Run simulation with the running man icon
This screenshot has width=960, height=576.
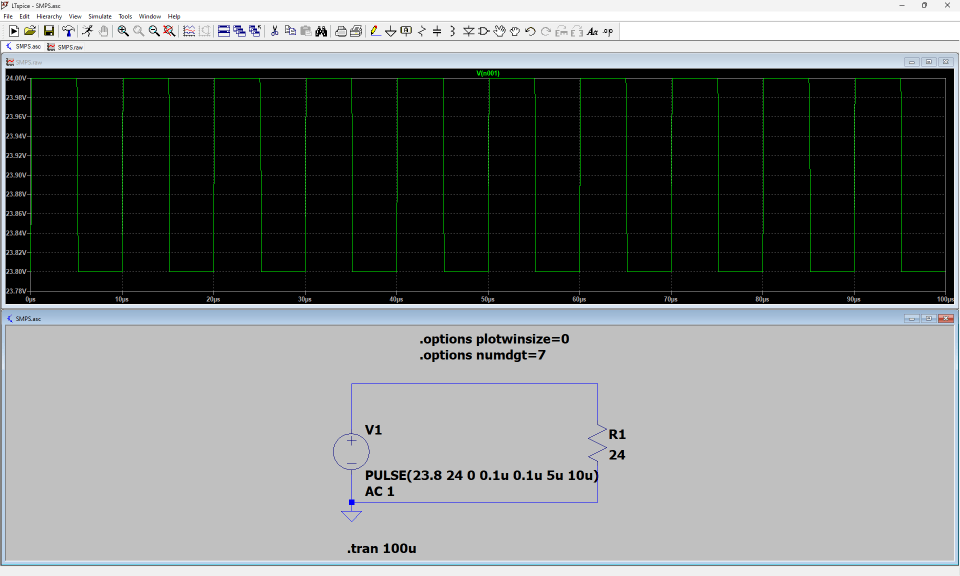point(88,31)
